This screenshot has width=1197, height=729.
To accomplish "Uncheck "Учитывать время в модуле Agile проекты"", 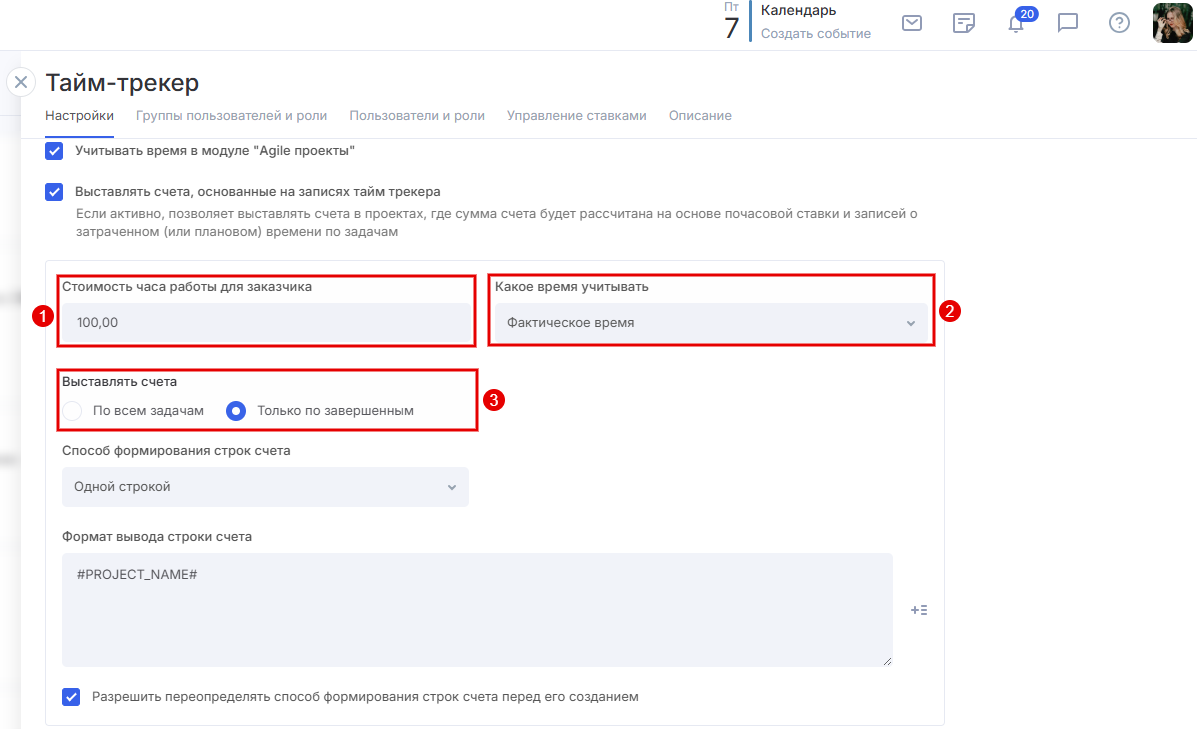I will click(55, 152).
